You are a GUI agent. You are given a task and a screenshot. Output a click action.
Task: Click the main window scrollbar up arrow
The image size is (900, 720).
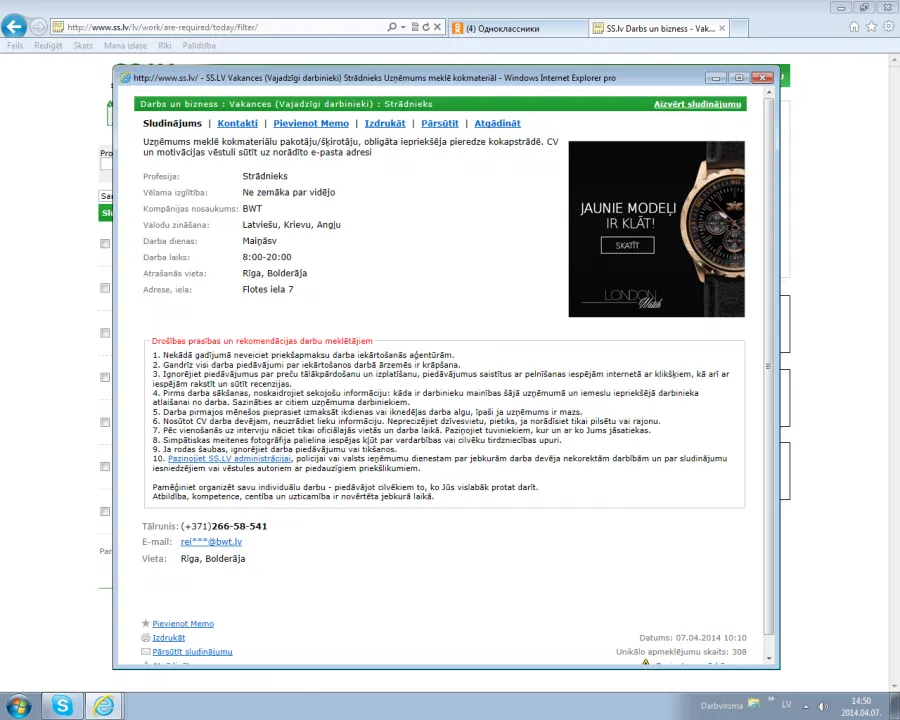click(x=894, y=60)
